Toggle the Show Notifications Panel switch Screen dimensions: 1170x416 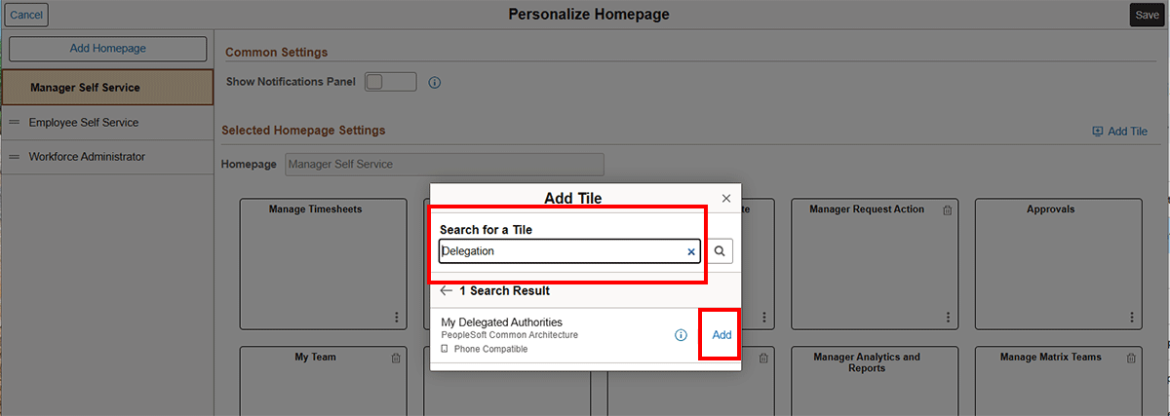[390, 82]
